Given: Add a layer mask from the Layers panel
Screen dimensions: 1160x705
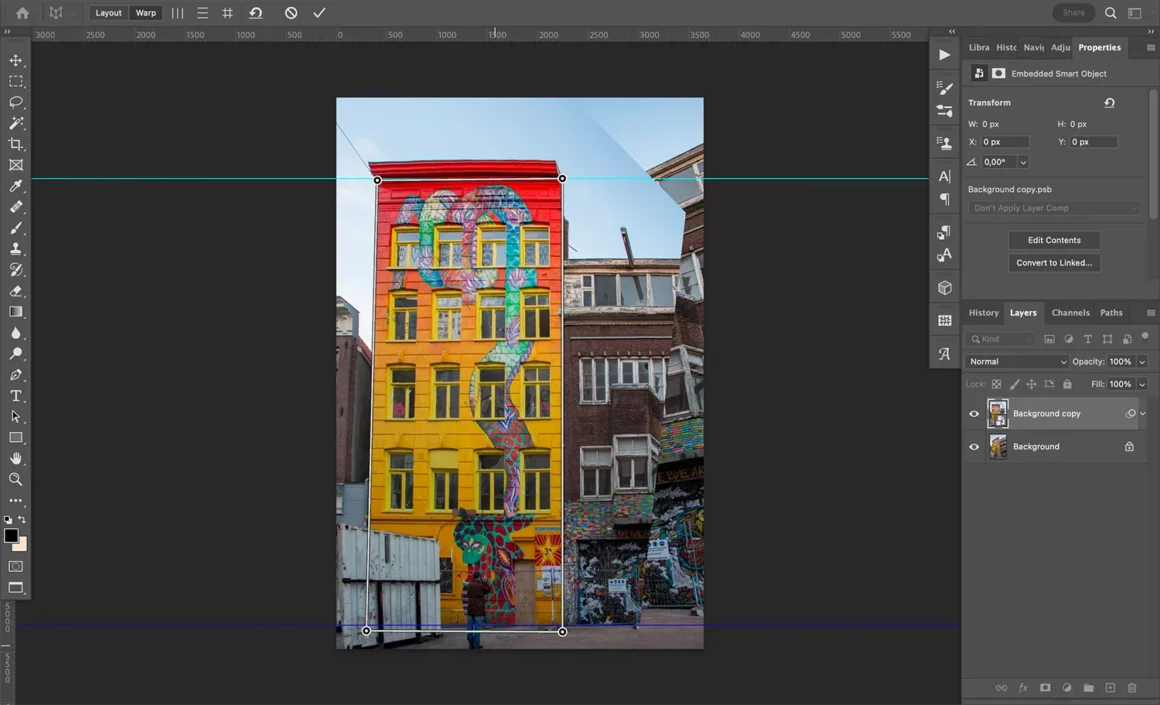Looking at the screenshot, I should pos(1045,688).
